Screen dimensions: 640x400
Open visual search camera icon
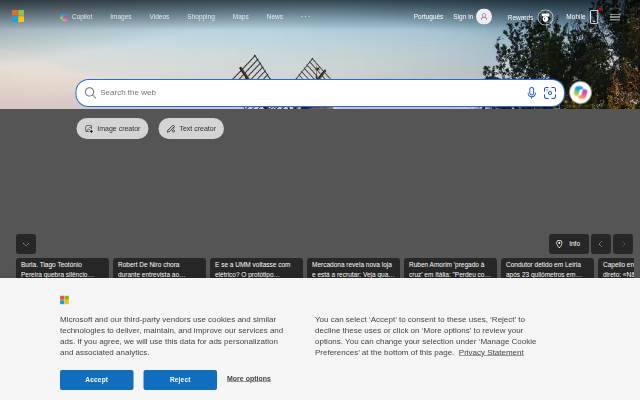(550, 93)
